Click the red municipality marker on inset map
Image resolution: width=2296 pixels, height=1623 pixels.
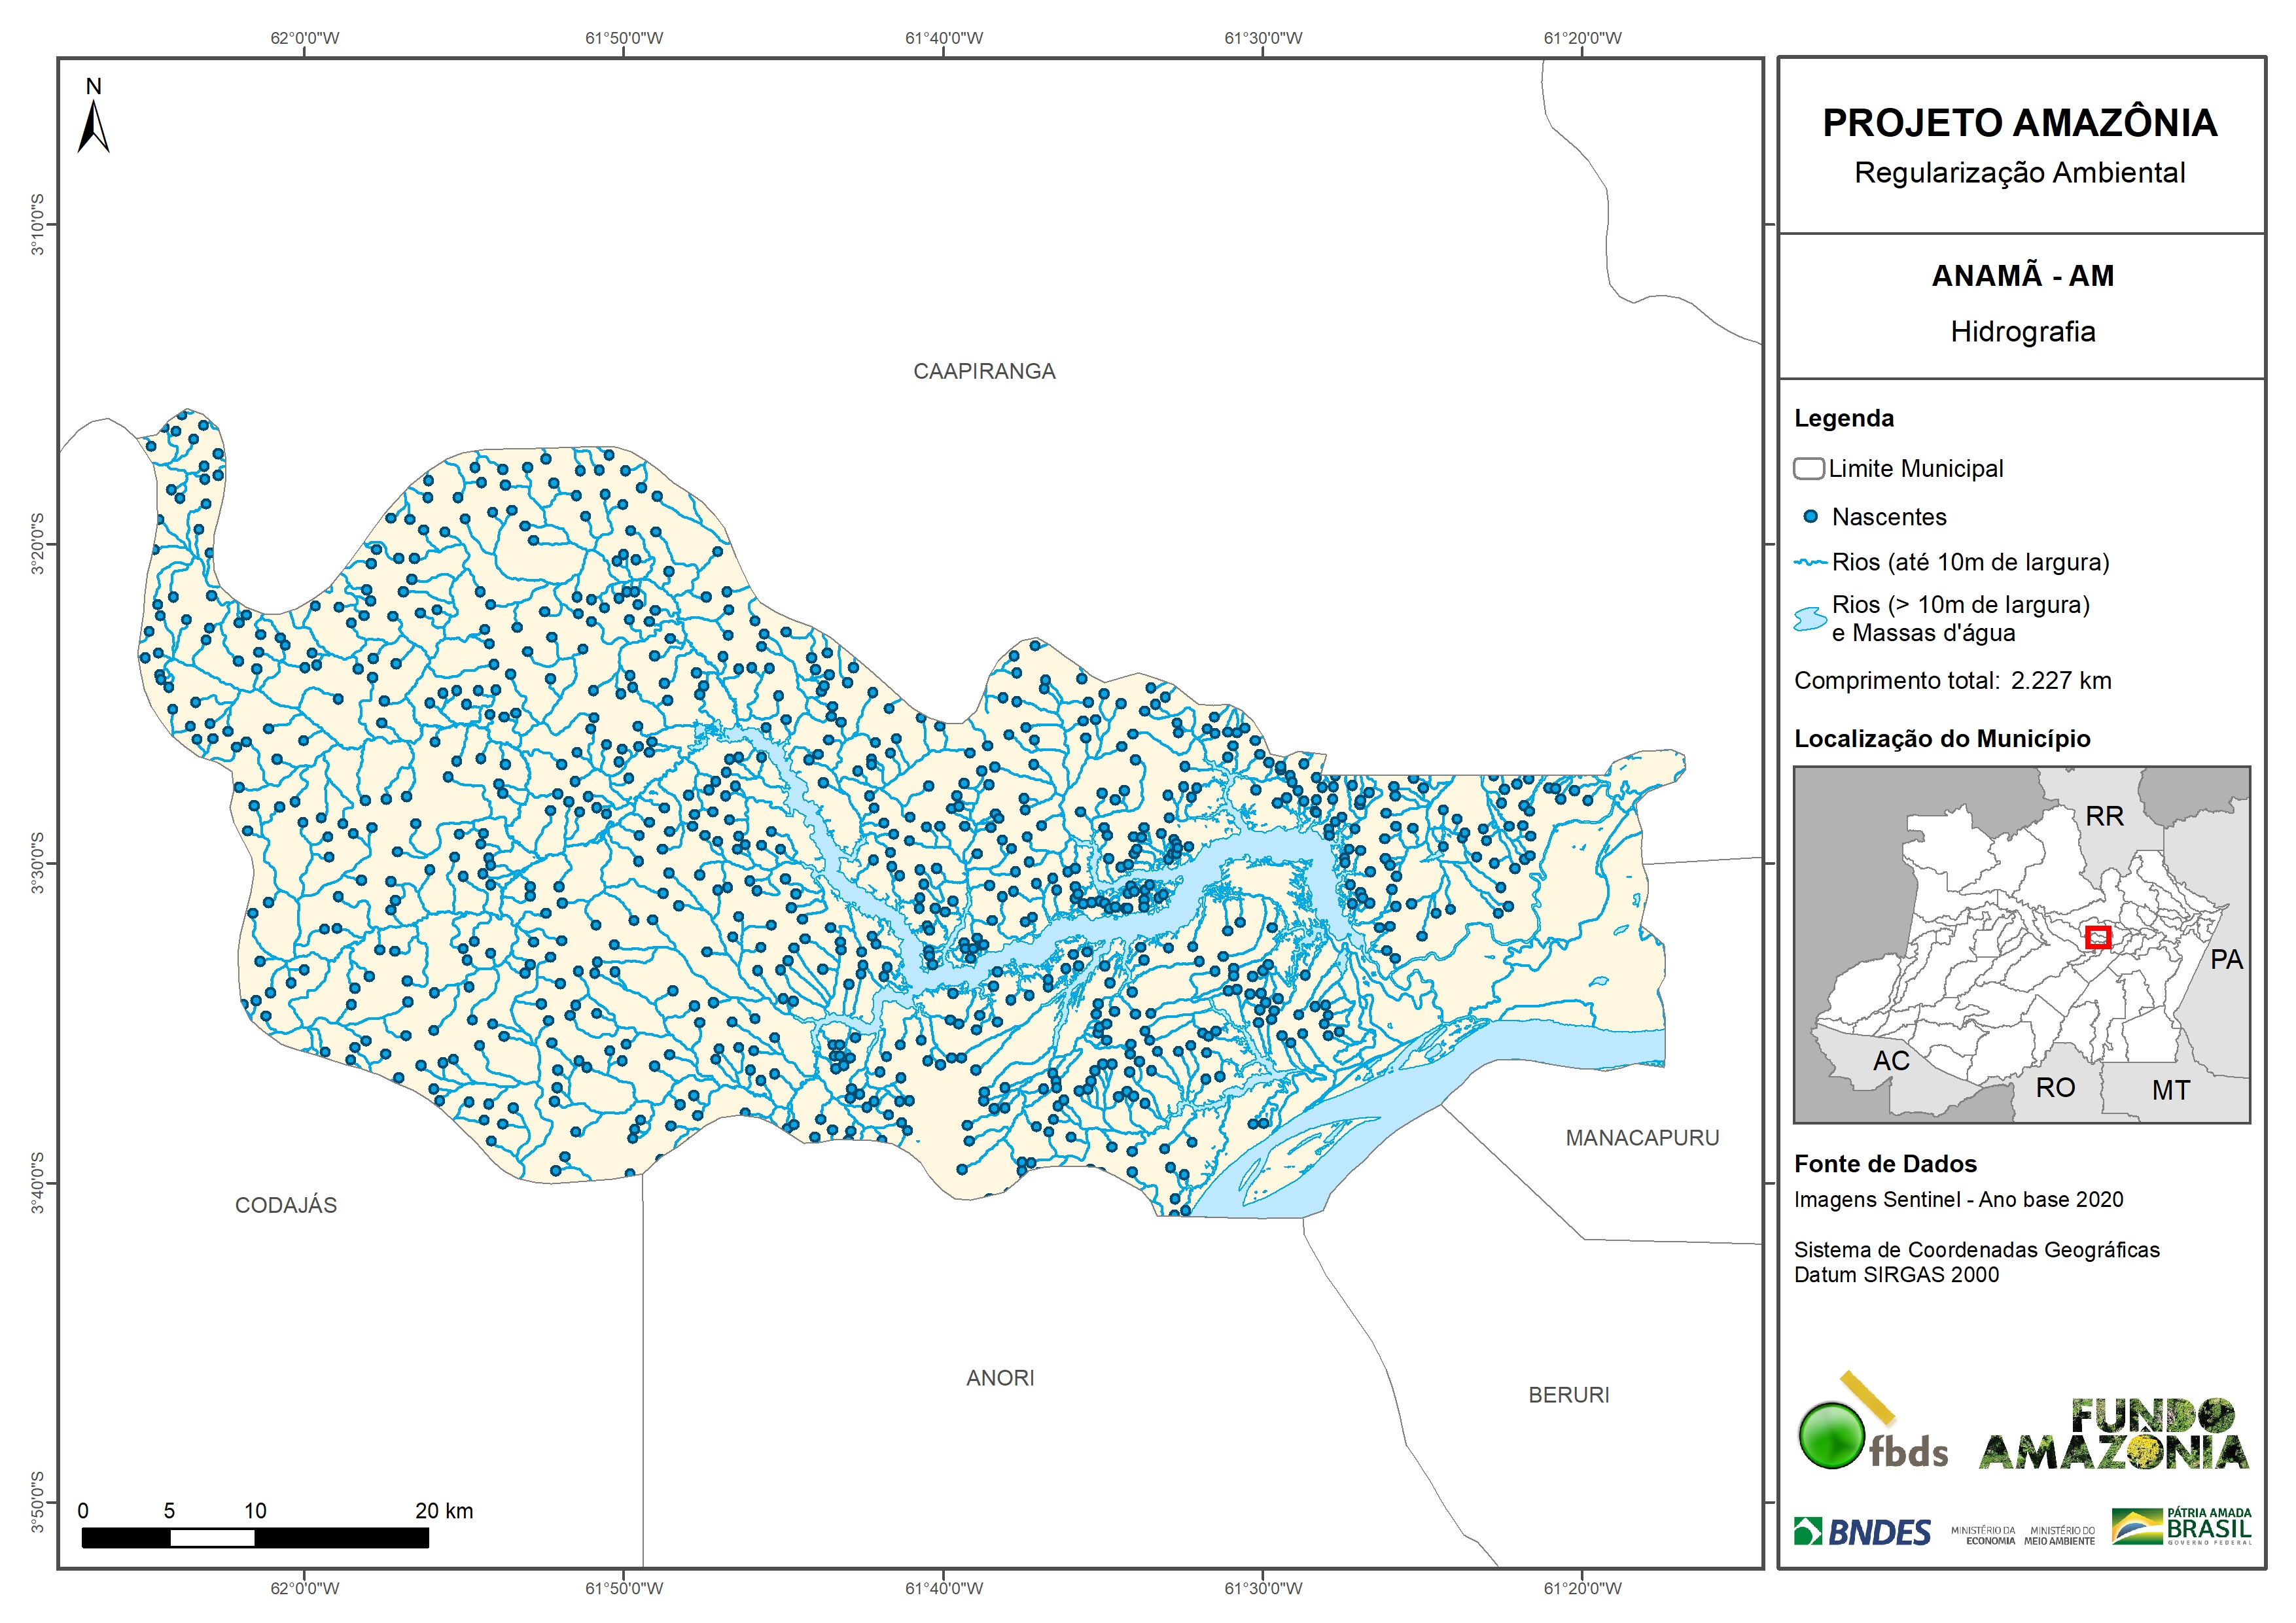tap(2098, 937)
